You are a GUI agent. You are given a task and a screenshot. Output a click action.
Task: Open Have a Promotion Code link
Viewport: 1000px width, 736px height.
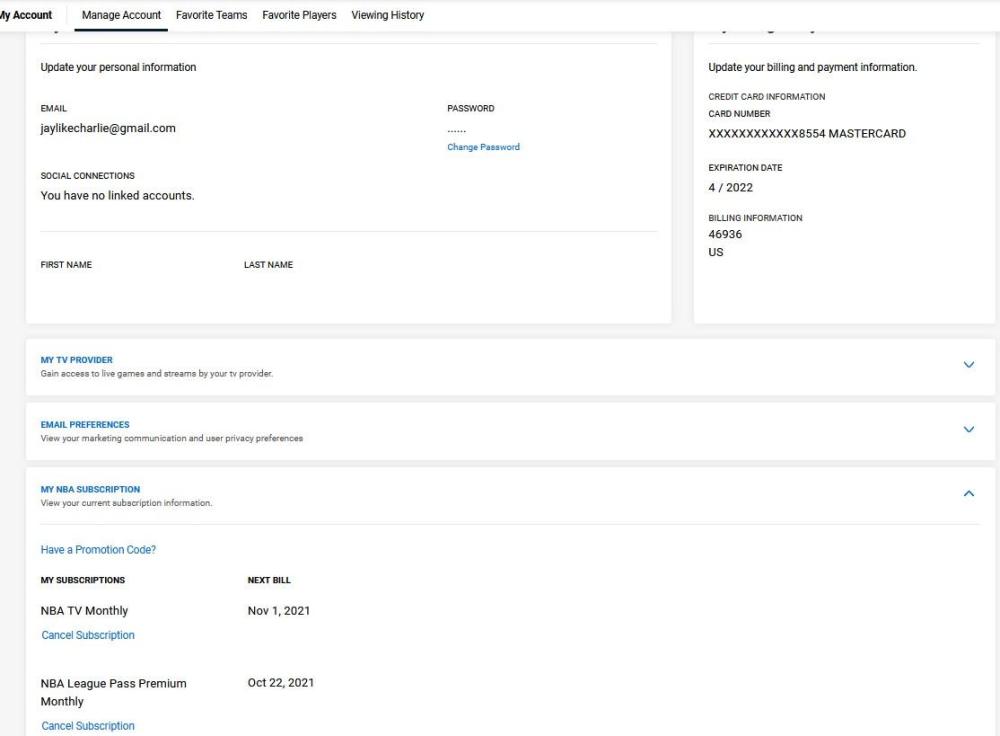coord(98,550)
